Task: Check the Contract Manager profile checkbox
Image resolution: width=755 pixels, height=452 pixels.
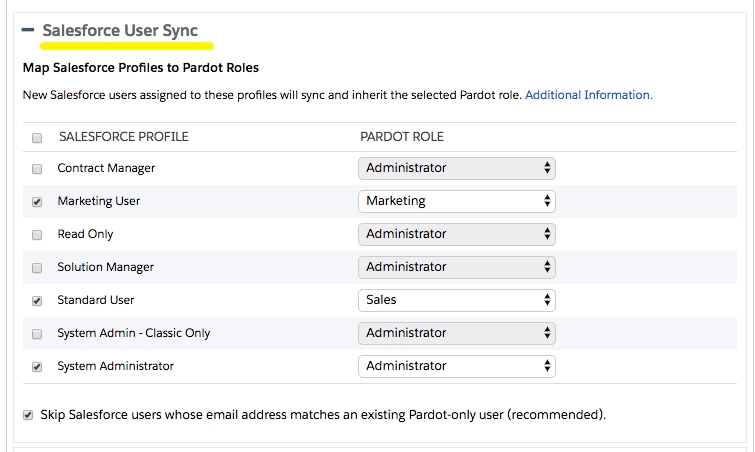Action: pyautogui.click(x=37, y=169)
